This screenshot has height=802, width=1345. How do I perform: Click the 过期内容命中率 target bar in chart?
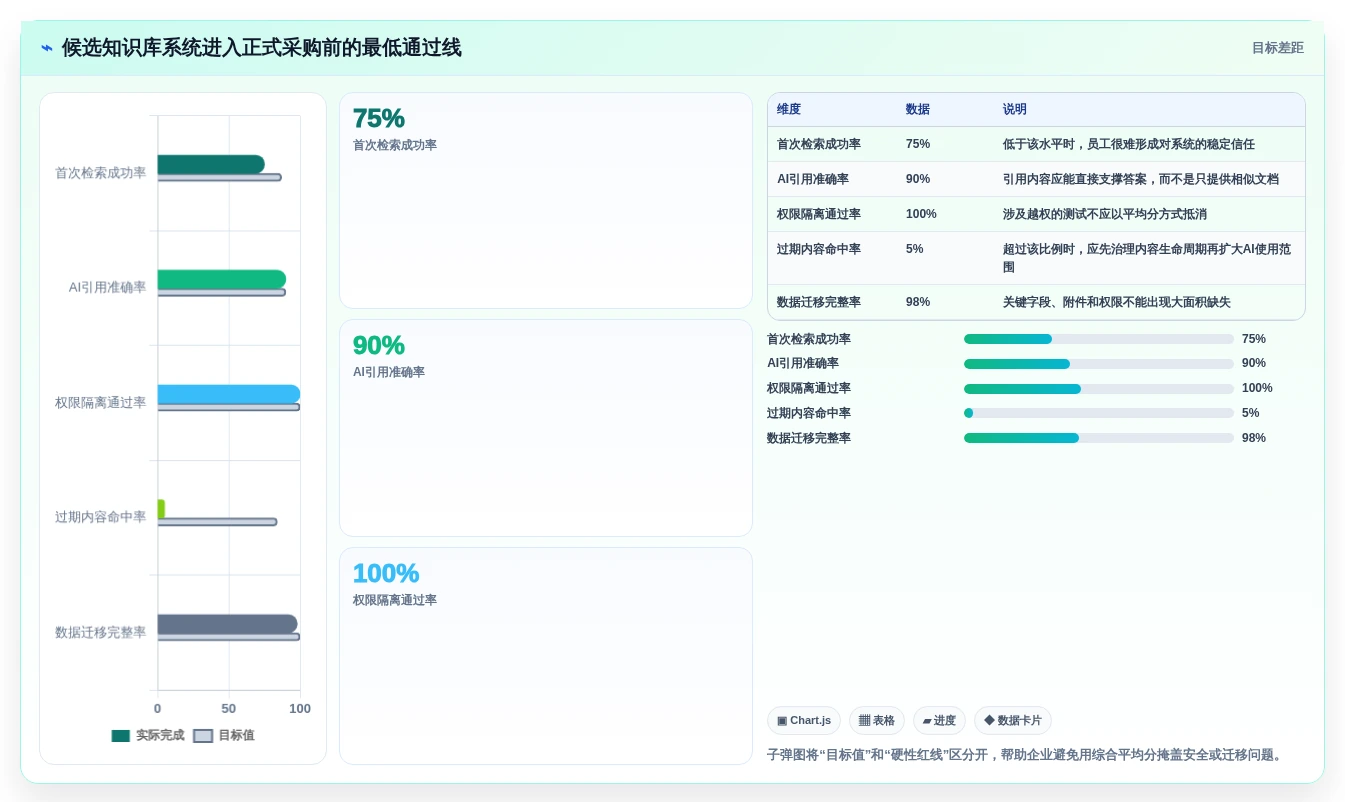[217, 522]
